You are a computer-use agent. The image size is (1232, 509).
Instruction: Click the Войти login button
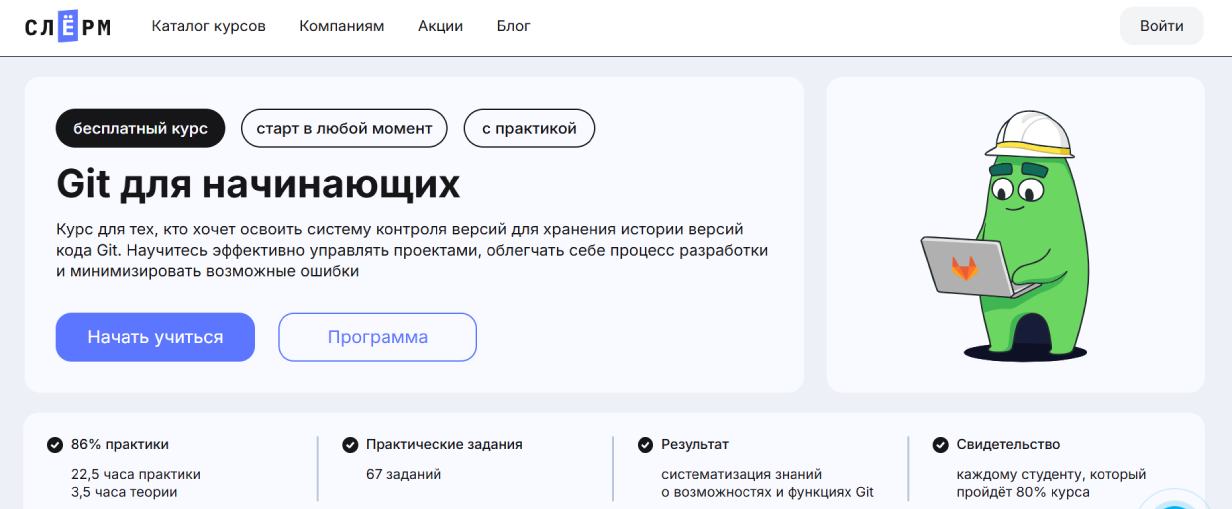pos(1162,26)
